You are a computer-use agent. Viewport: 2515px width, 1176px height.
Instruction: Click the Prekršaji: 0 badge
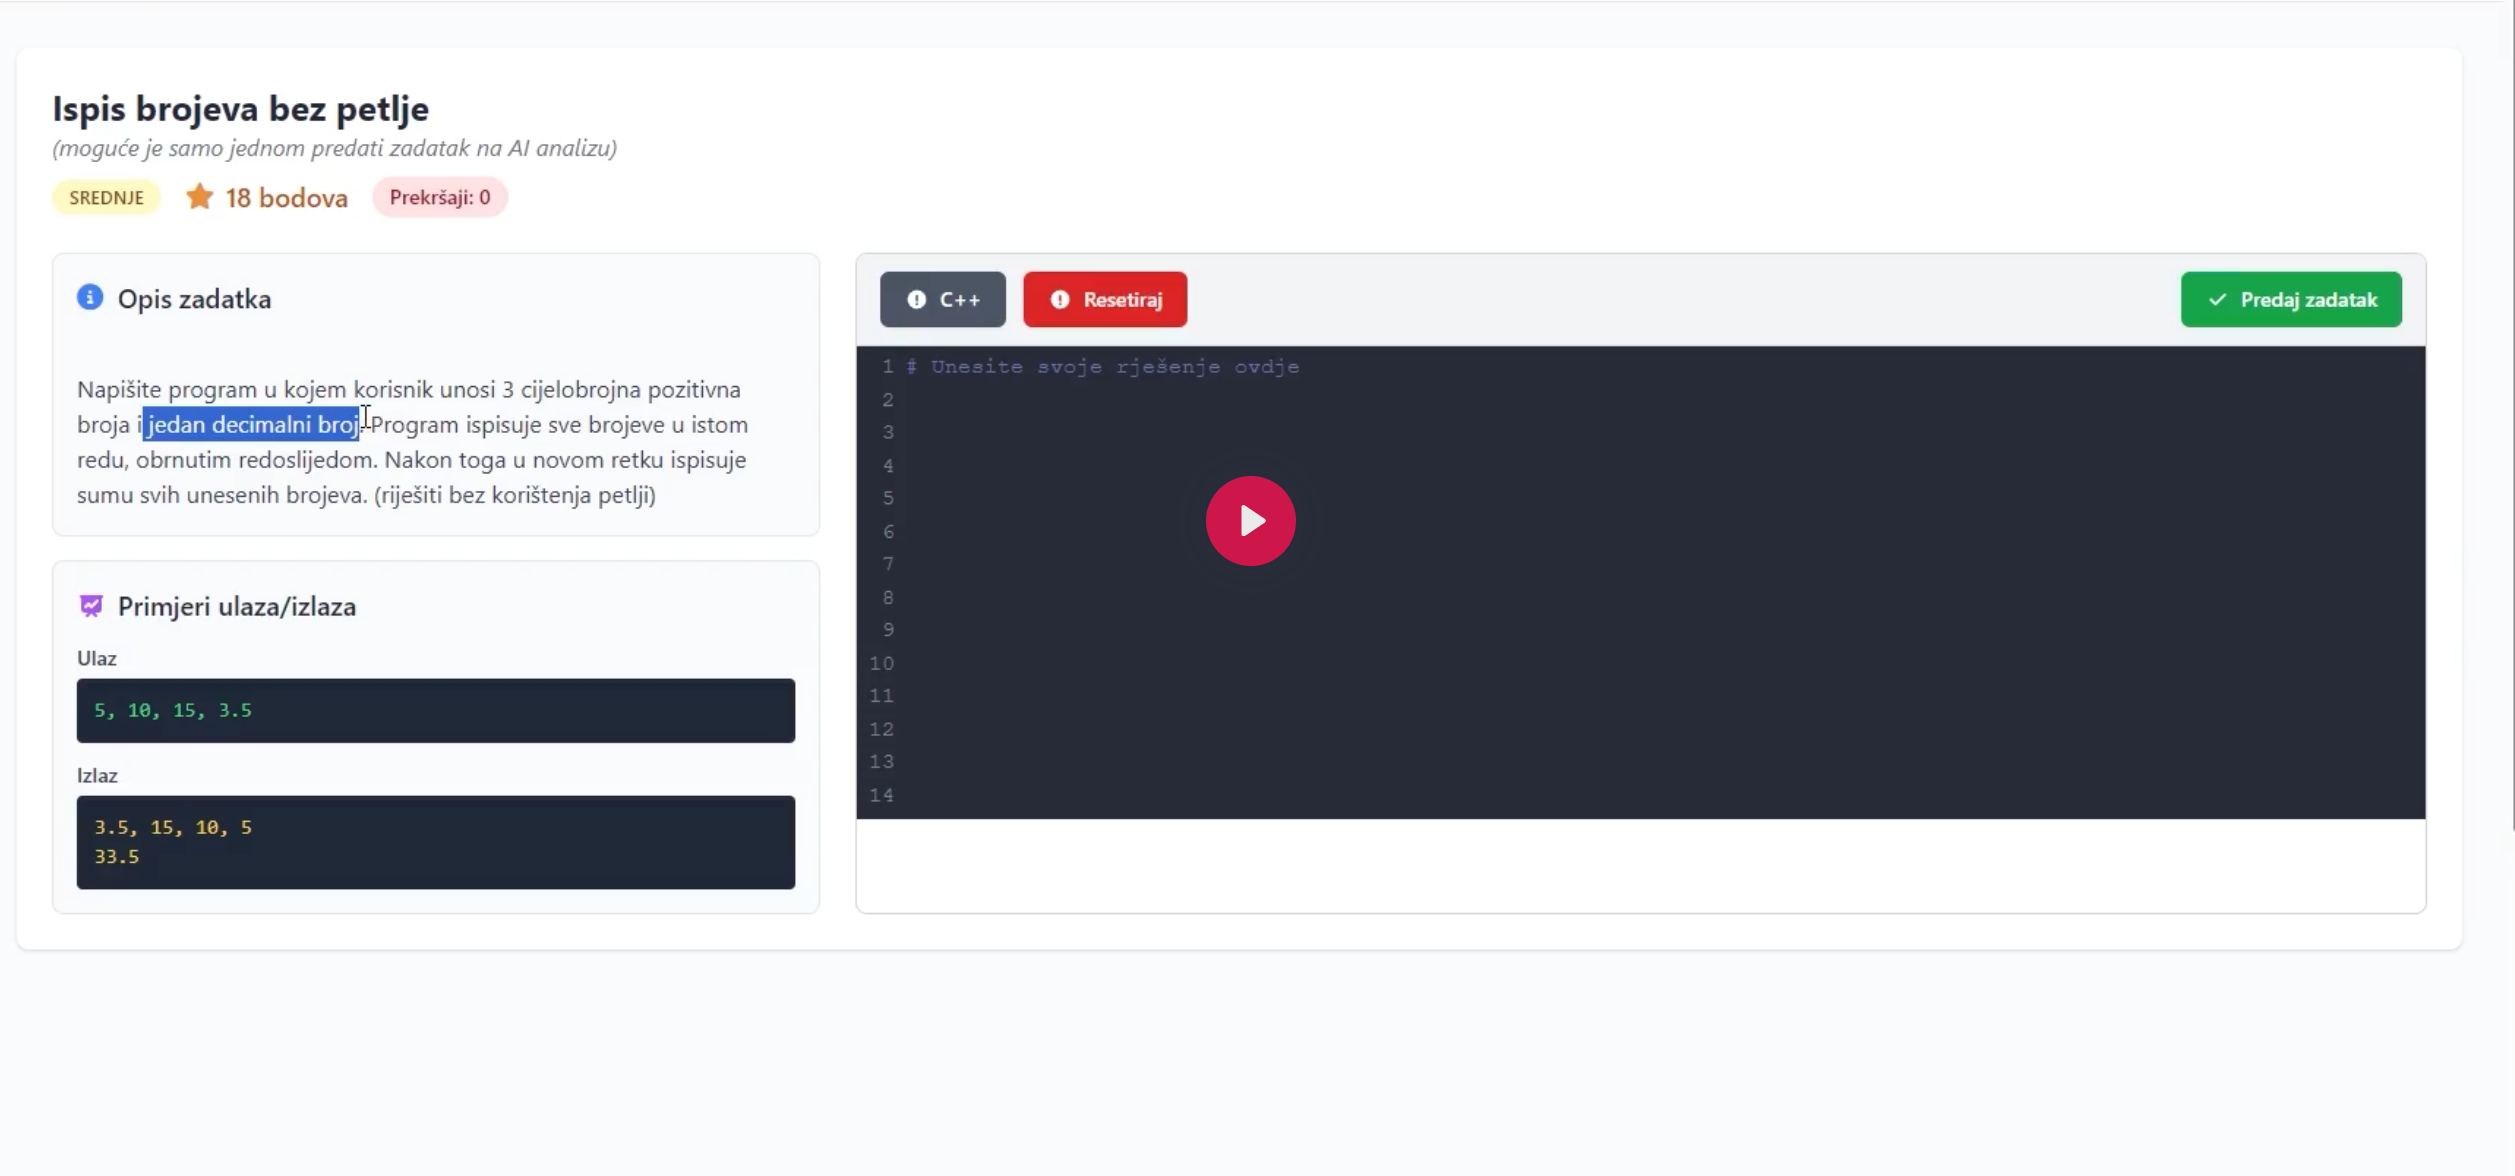click(440, 197)
